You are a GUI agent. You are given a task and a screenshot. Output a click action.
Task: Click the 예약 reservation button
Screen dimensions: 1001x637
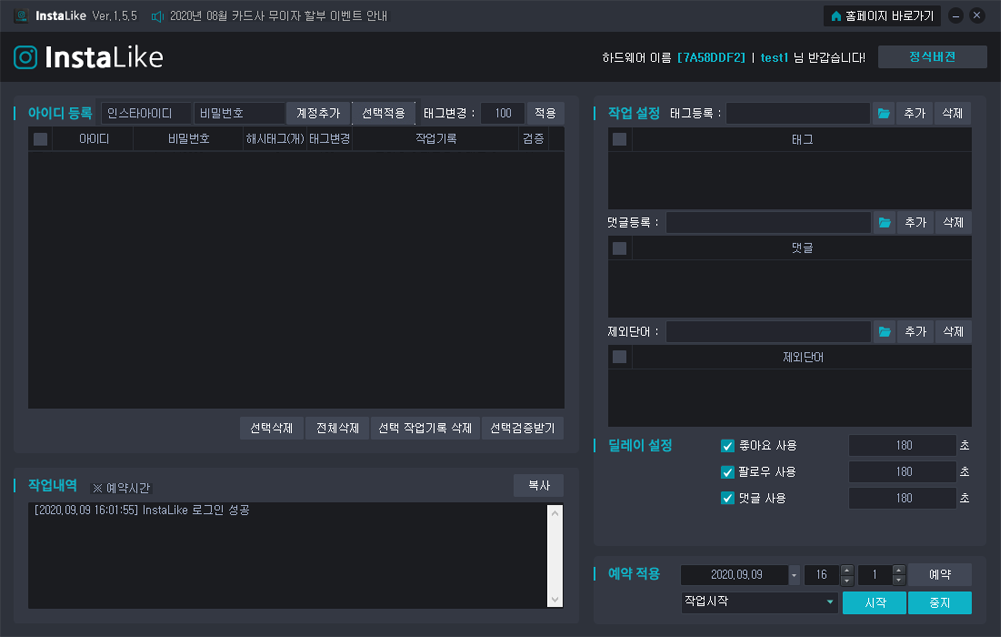coord(940,574)
